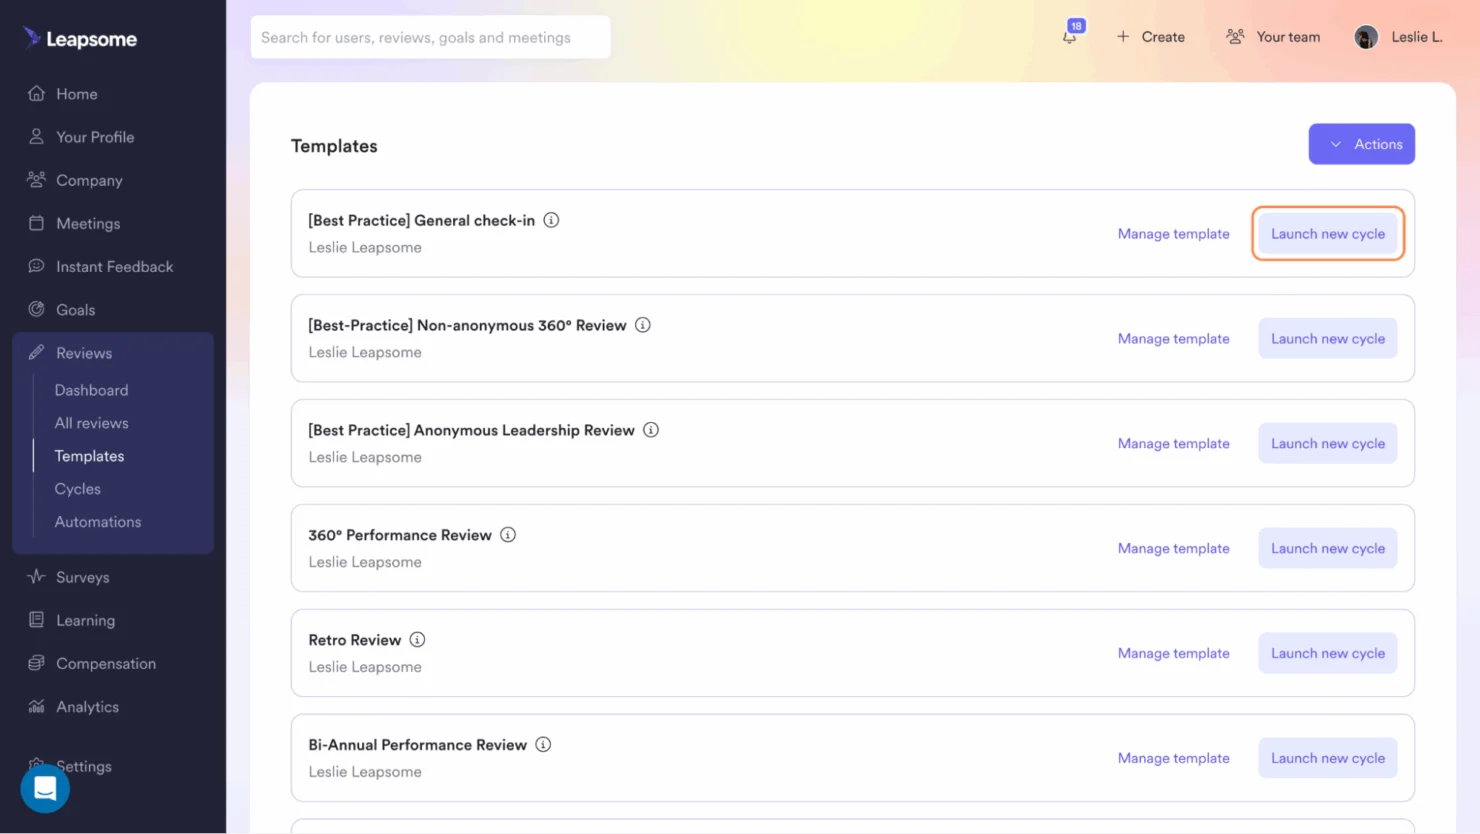This screenshot has width=1480, height=834.
Task: Switch to the Cycles page under Reviews
Action: pyautogui.click(x=77, y=488)
